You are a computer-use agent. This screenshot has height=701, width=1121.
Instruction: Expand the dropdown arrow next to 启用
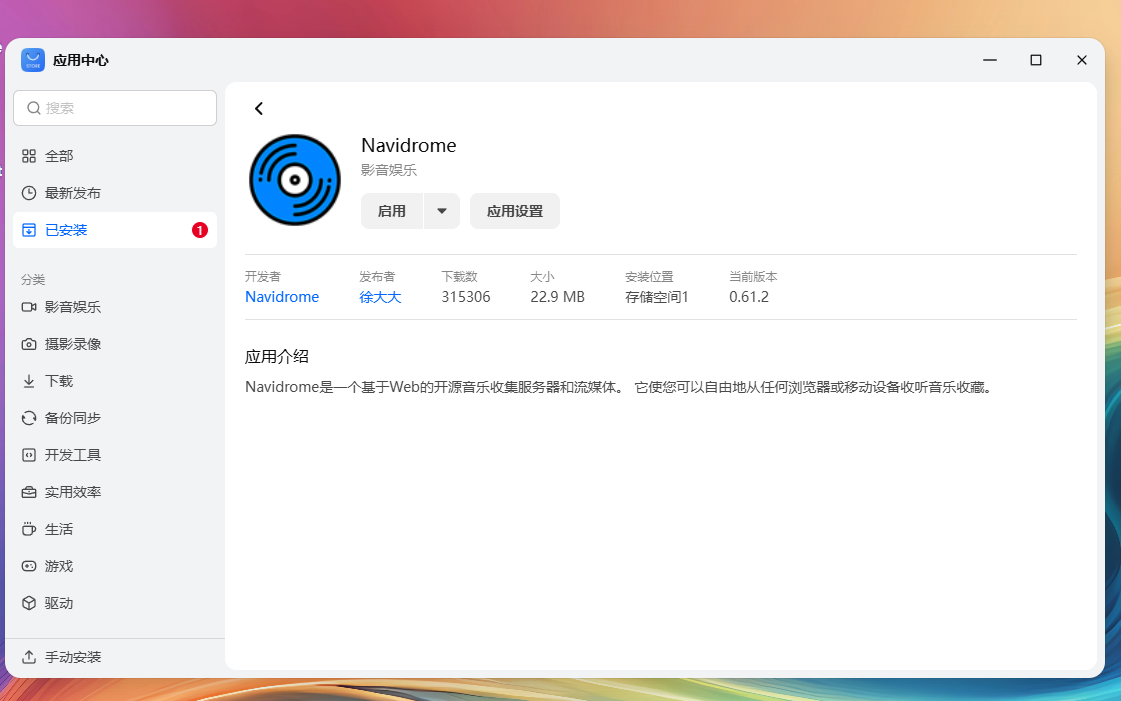coord(441,211)
